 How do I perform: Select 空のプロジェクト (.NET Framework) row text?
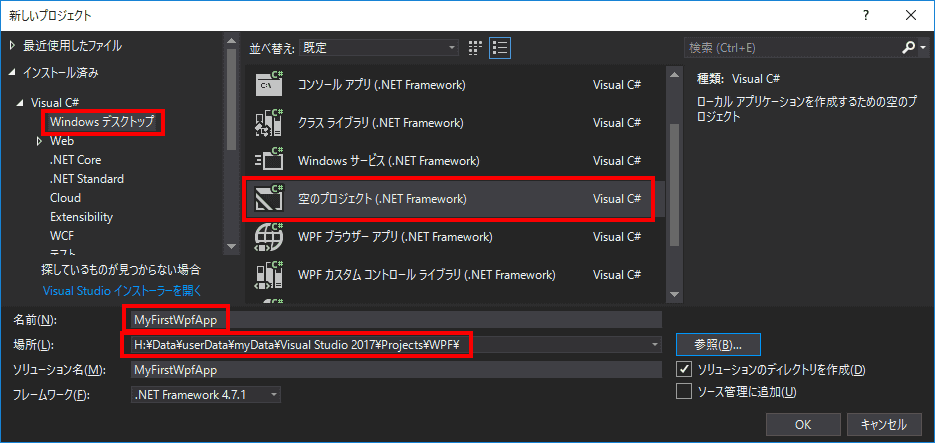tap(382, 199)
